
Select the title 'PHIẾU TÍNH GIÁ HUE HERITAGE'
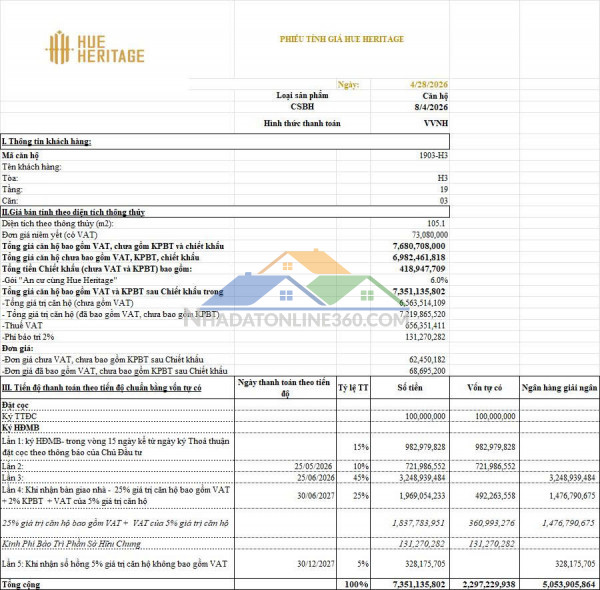pyautogui.click(x=342, y=39)
